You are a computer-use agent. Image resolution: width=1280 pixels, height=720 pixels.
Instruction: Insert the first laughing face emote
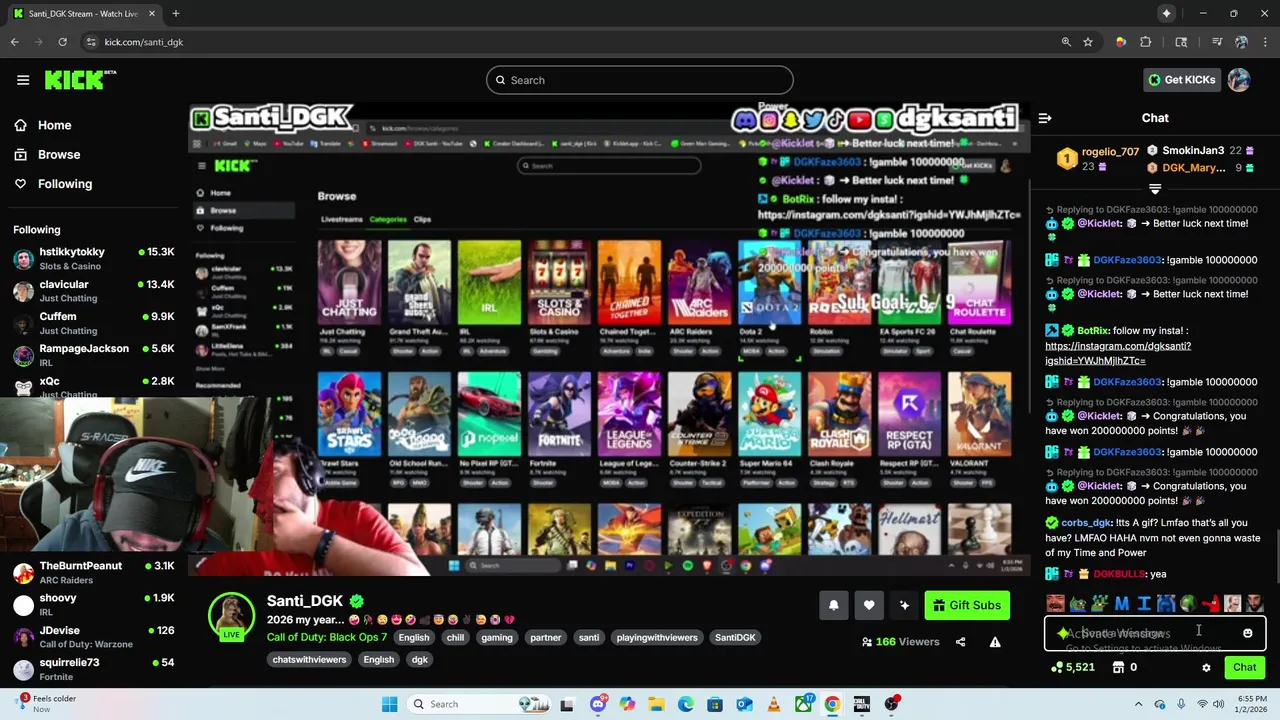(x=1055, y=604)
